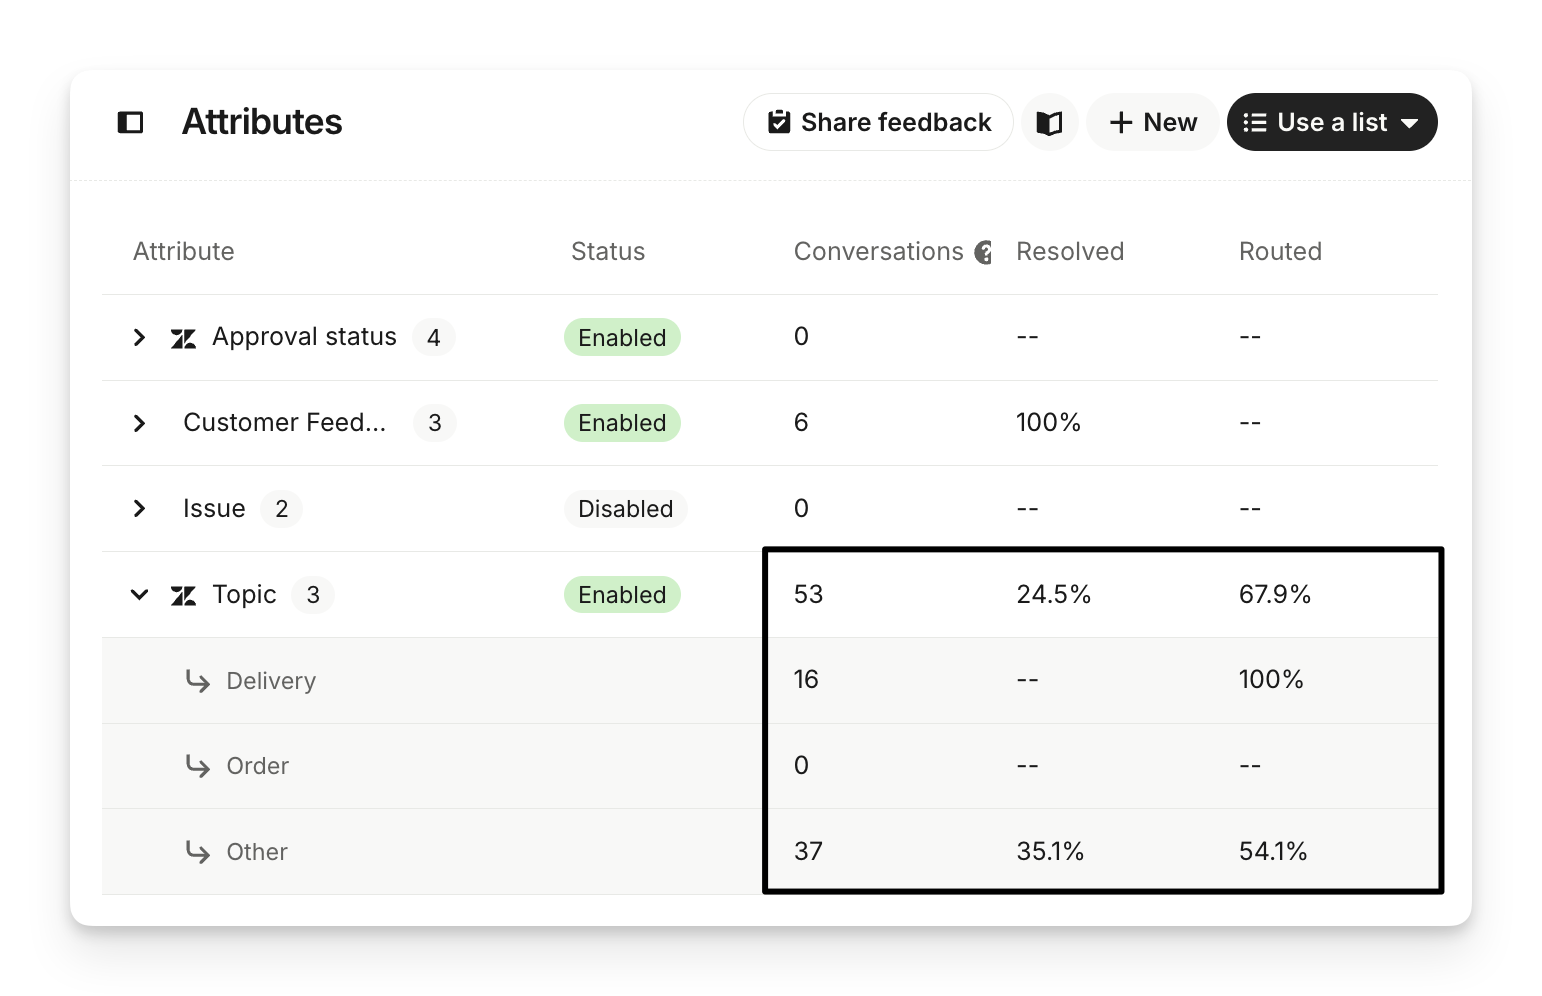
Task: Click the Share feedback button
Action: (x=878, y=122)
